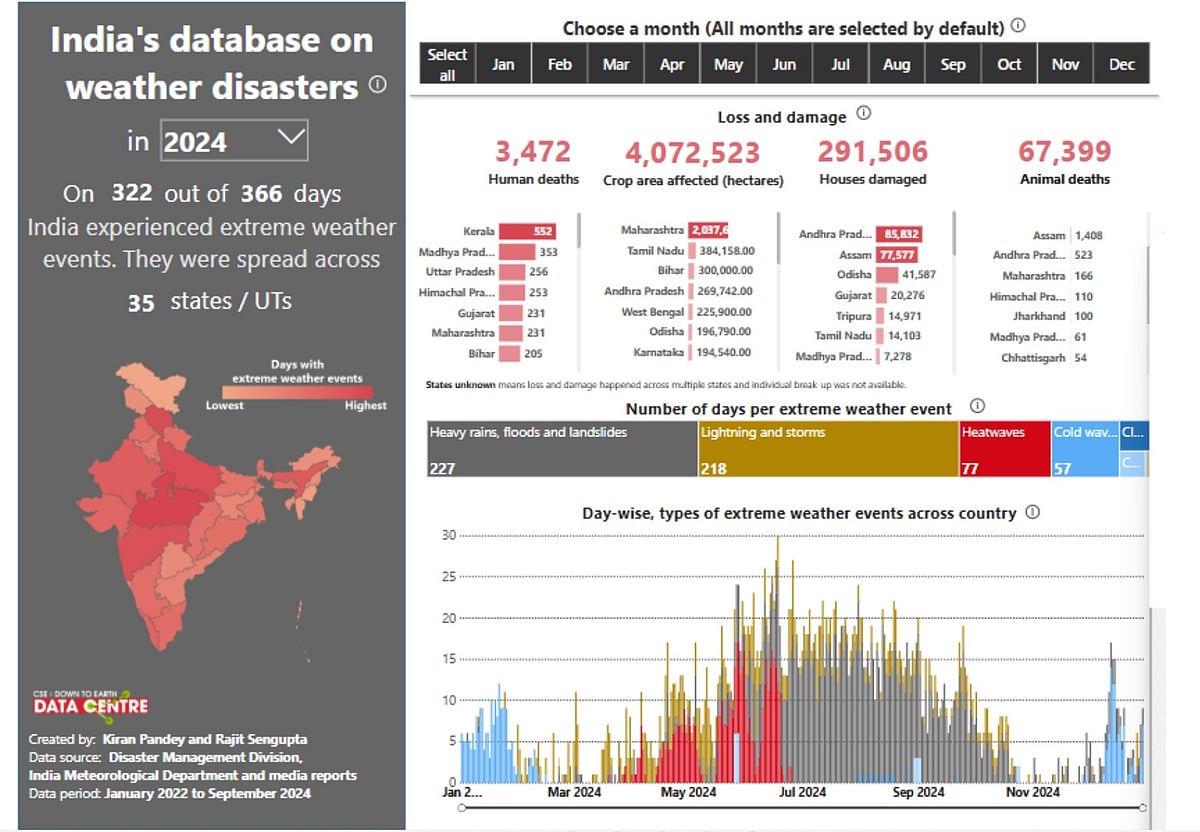Choose the Apr month tab
The width and height of the screenshot is (1200, 832).
[672, 64]
